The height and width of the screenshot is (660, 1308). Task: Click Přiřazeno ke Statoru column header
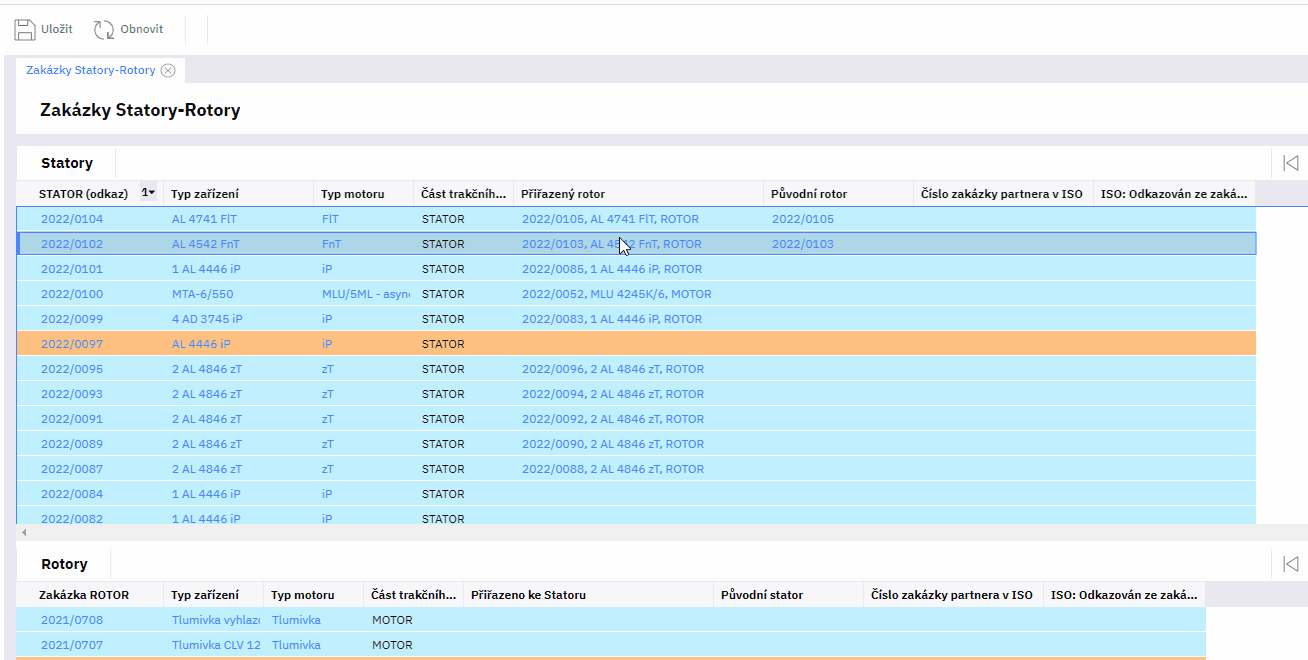(528, 595)
